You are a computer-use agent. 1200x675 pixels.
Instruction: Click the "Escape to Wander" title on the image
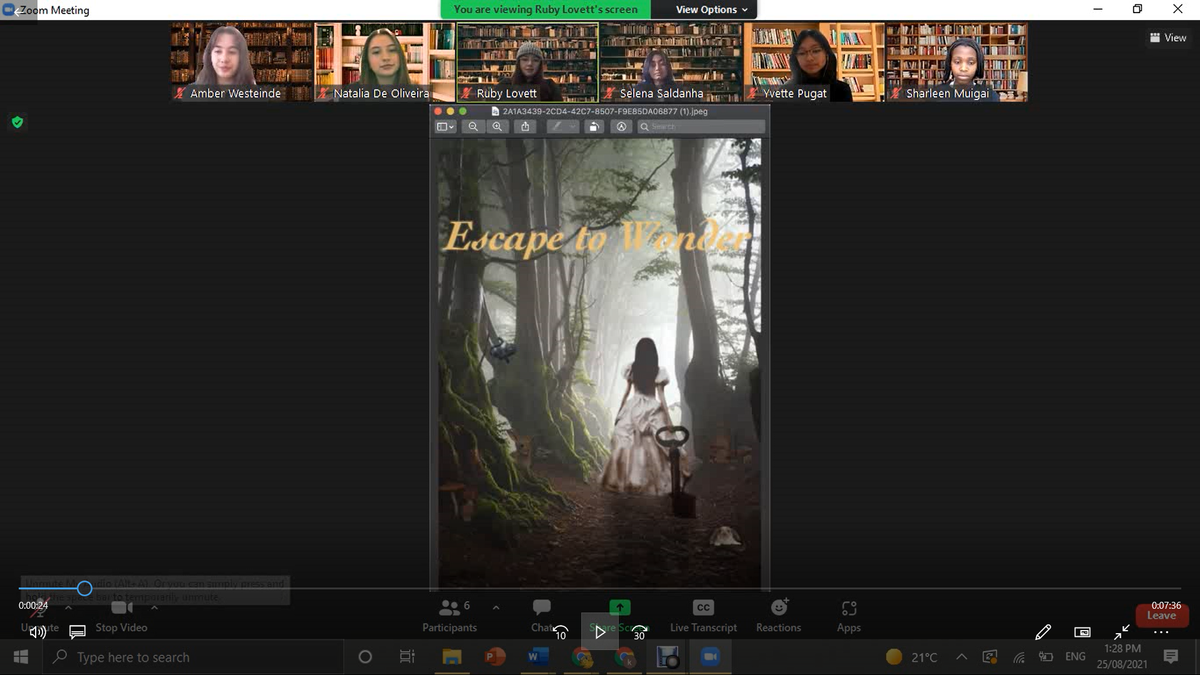[x=597, y=239]
